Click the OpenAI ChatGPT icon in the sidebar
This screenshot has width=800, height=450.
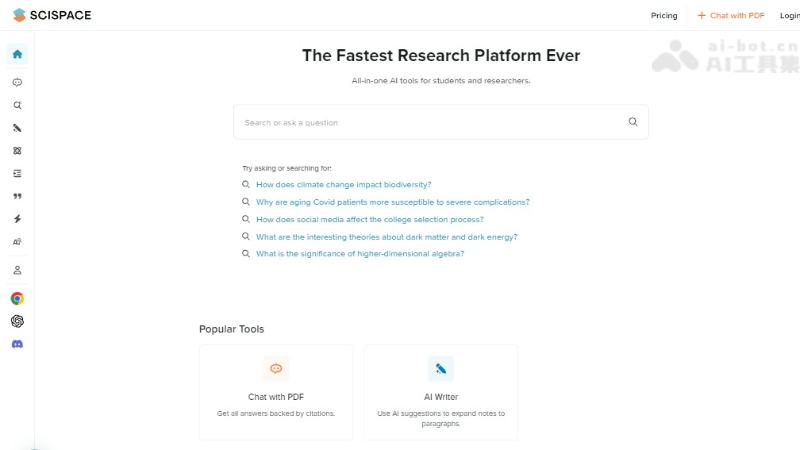coord(17,321)
